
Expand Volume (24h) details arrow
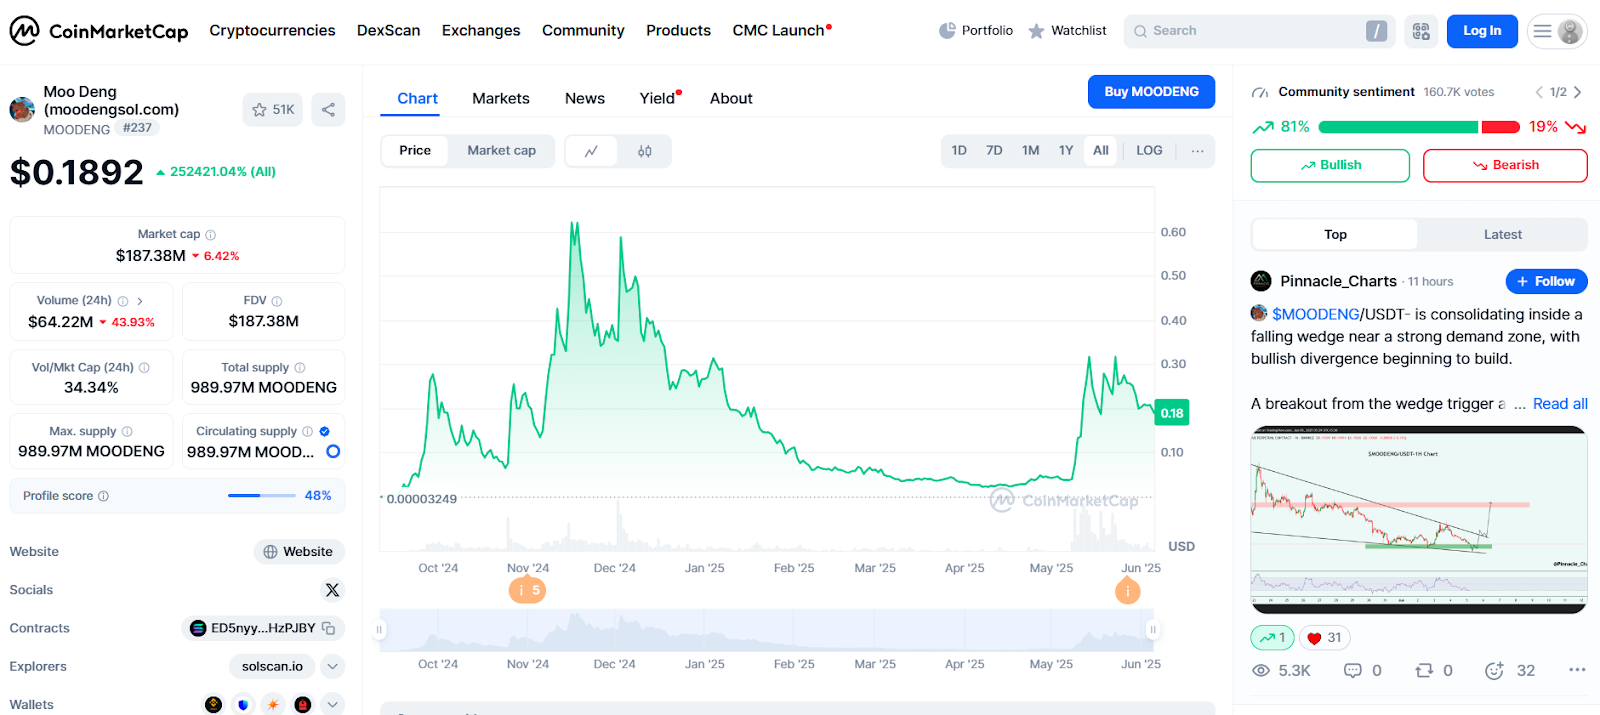[140, 301]
